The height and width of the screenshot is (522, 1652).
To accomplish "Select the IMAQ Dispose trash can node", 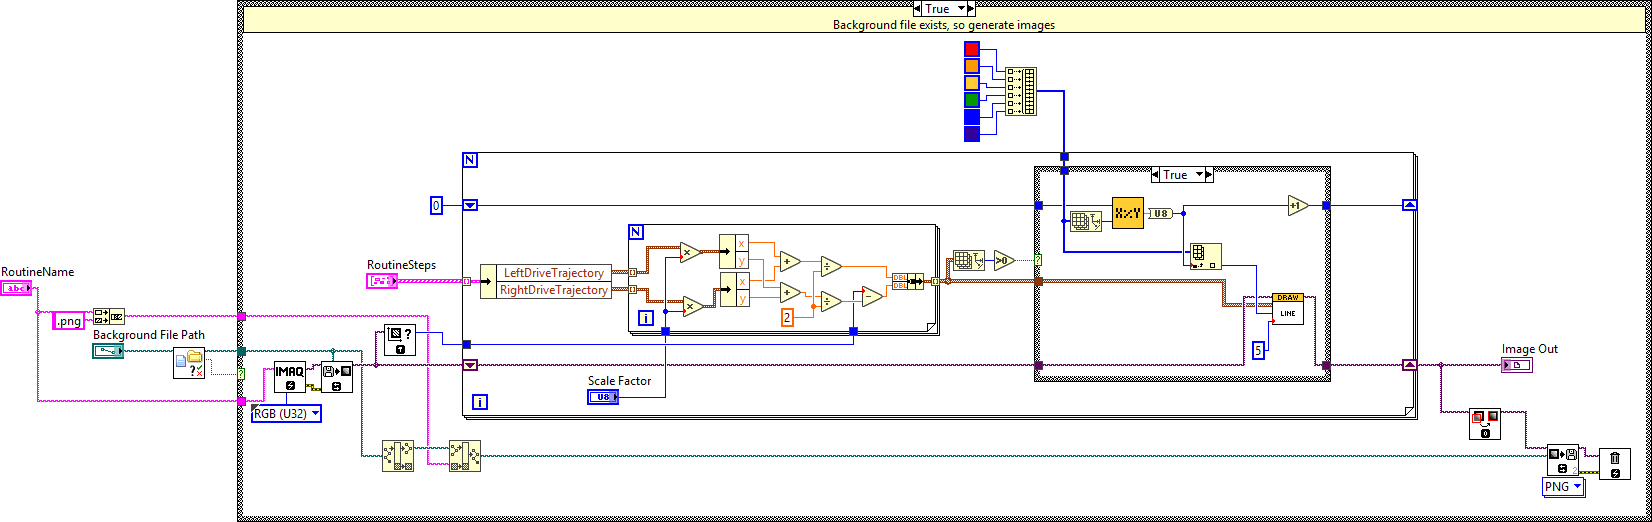I will [1614, 462].
